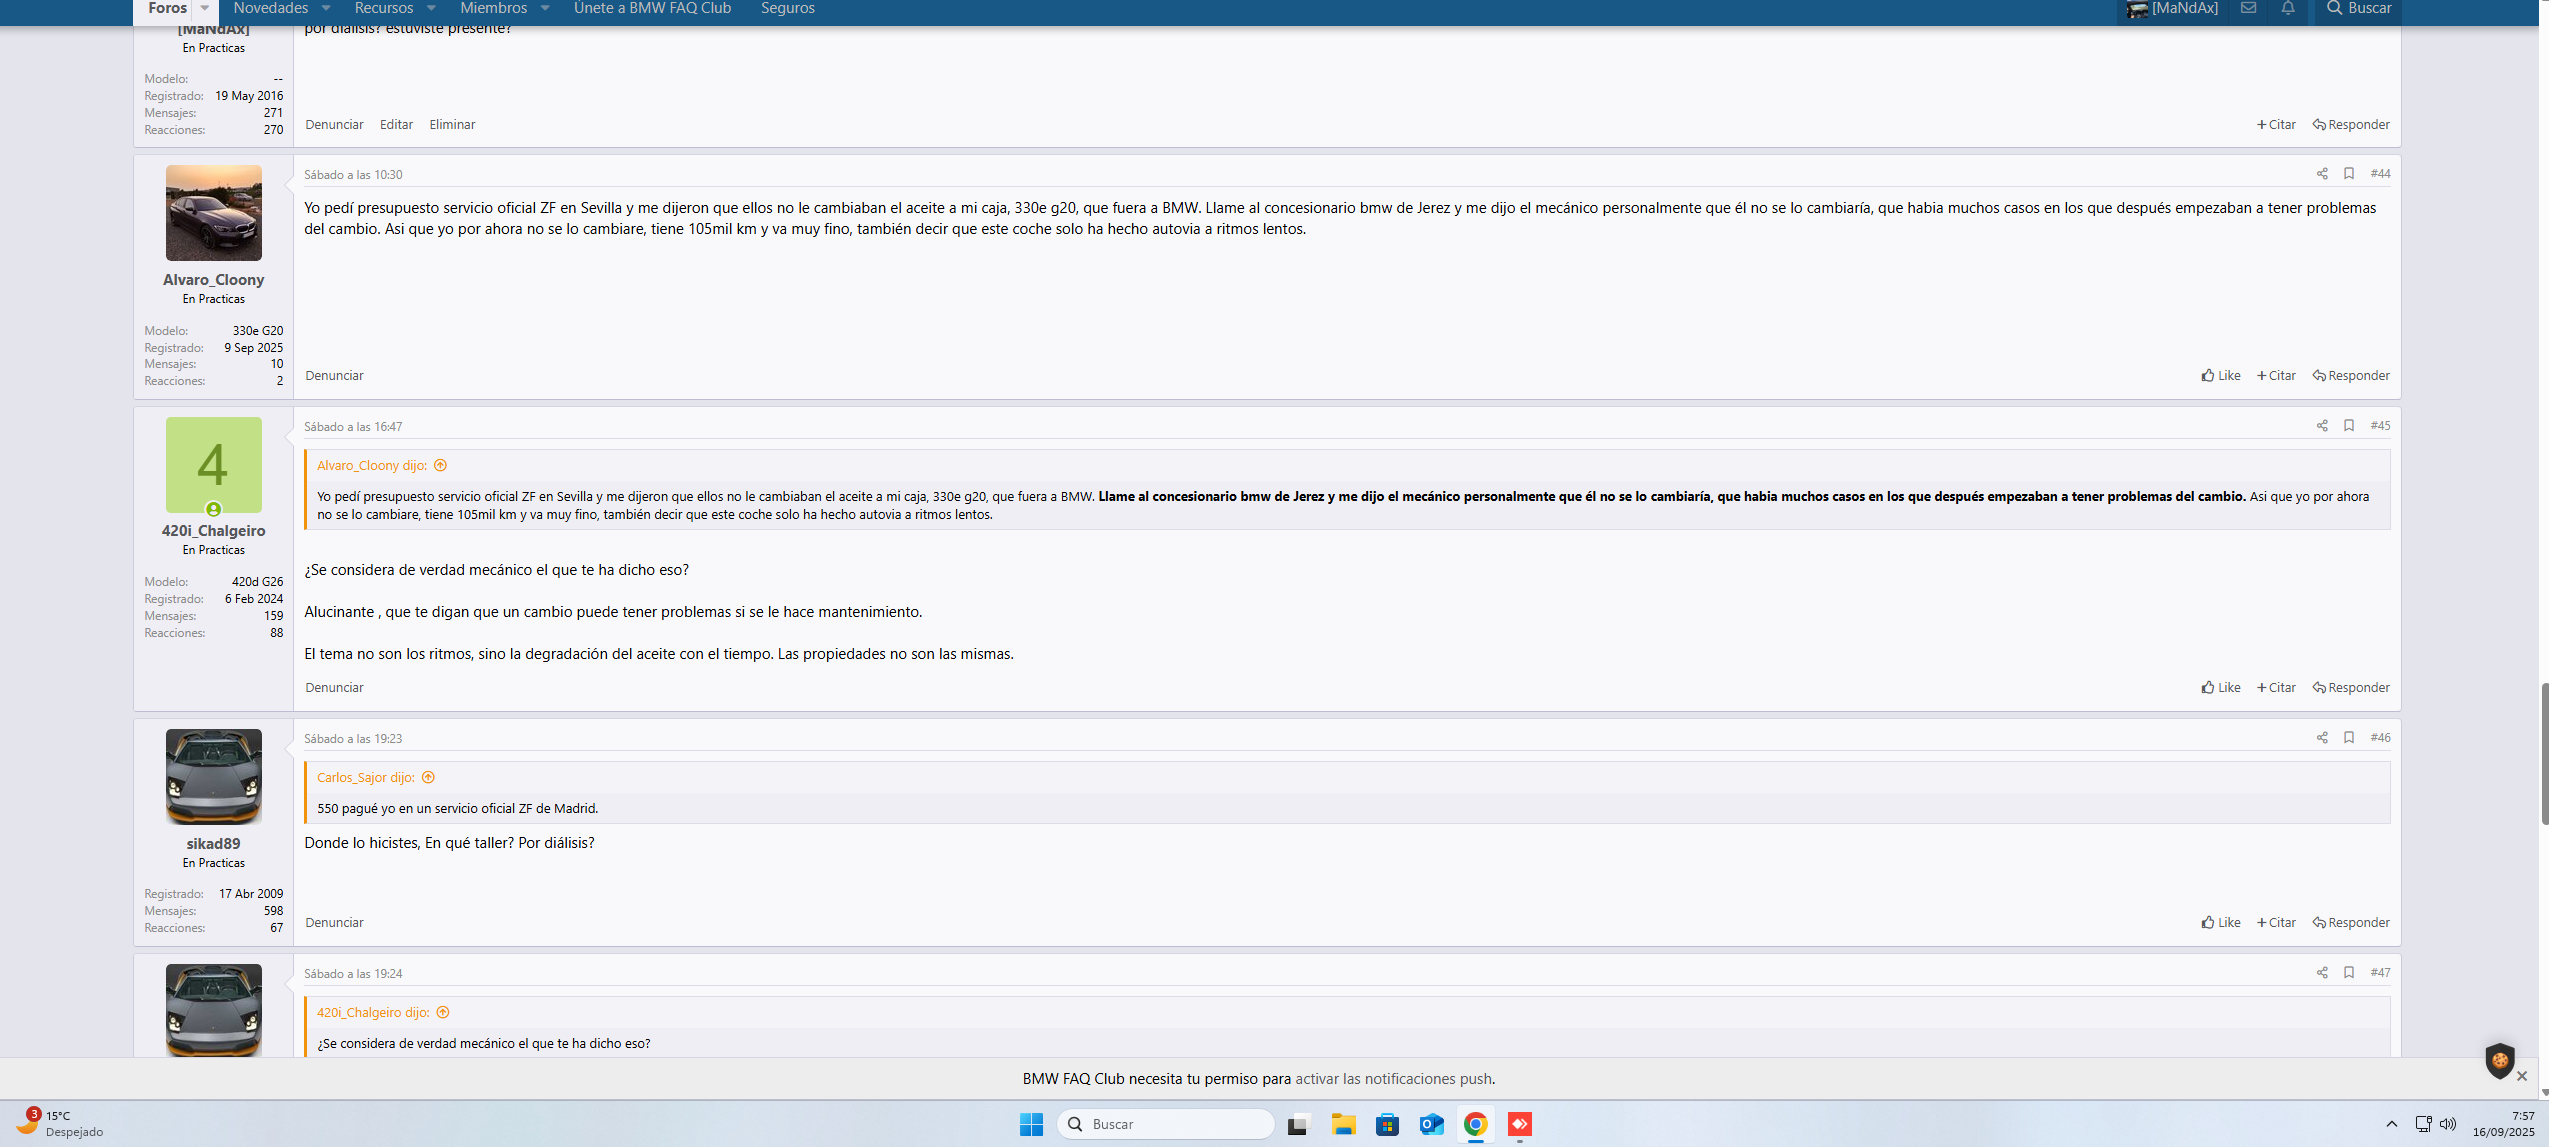
Task: Bookmark post #46
Action: click(x=2348, y=738)
